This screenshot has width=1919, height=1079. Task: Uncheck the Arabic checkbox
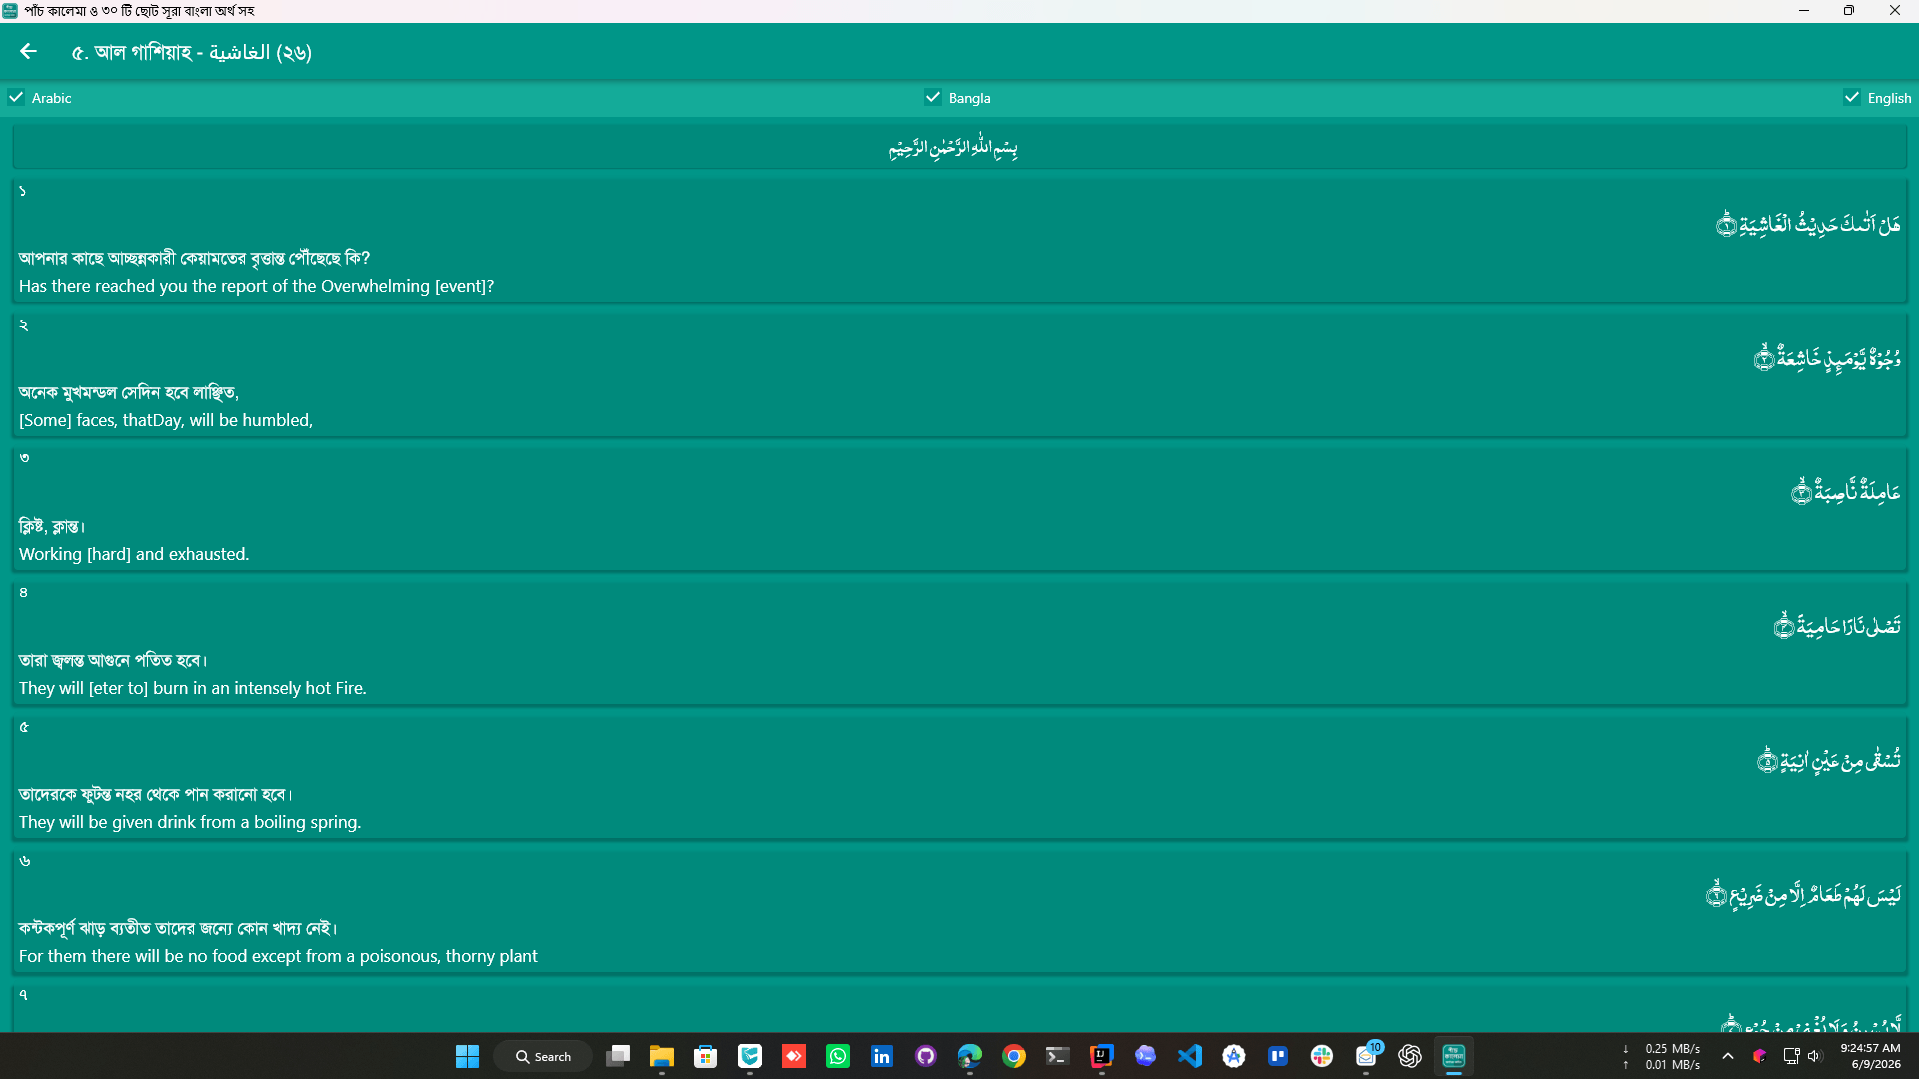(x=16, y=98)
